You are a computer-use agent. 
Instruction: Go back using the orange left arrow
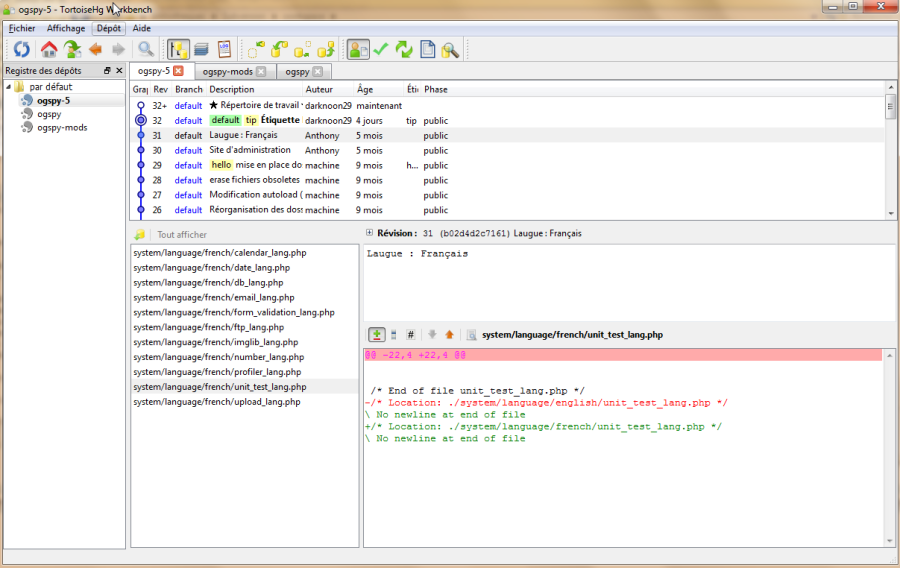[95, 50]
